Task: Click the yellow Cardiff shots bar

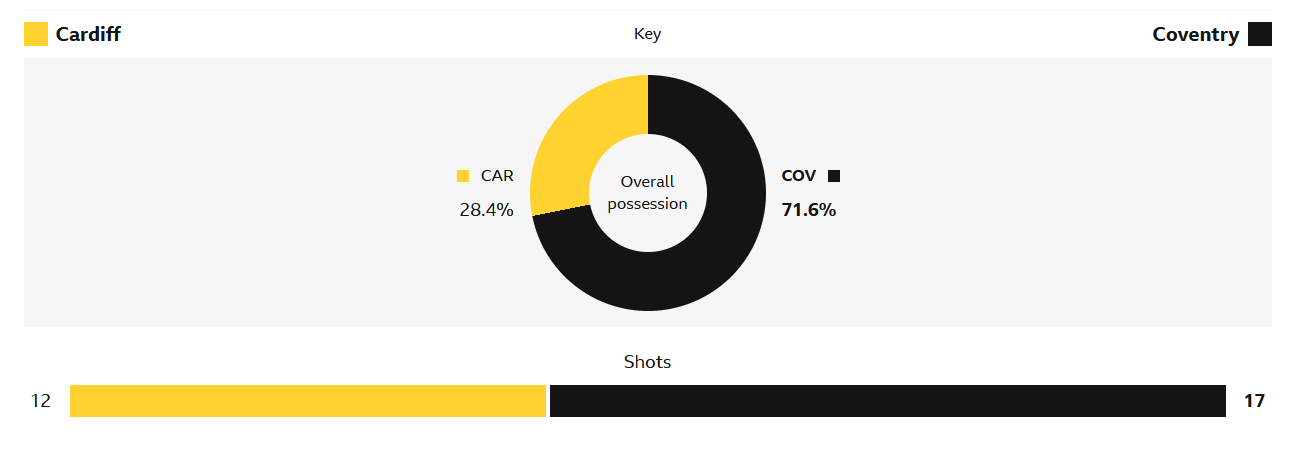Action: (308, 401)
